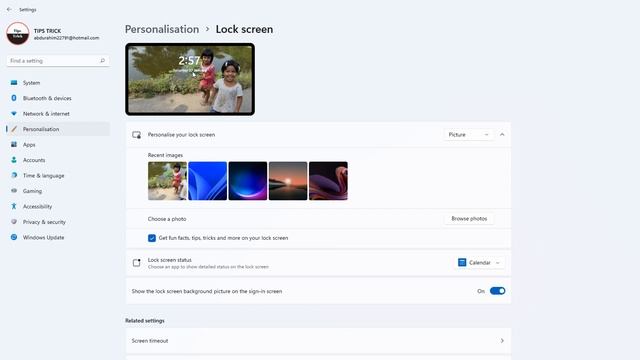Click the search magnifier icon
The width and height of the screenshot is (640, 360).
point(102,61)
